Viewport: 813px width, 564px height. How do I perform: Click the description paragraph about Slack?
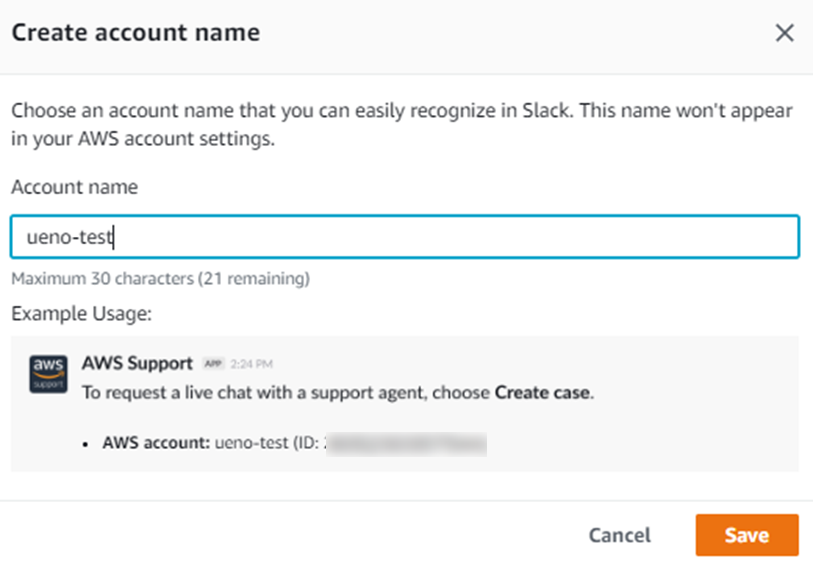(402, 124)
